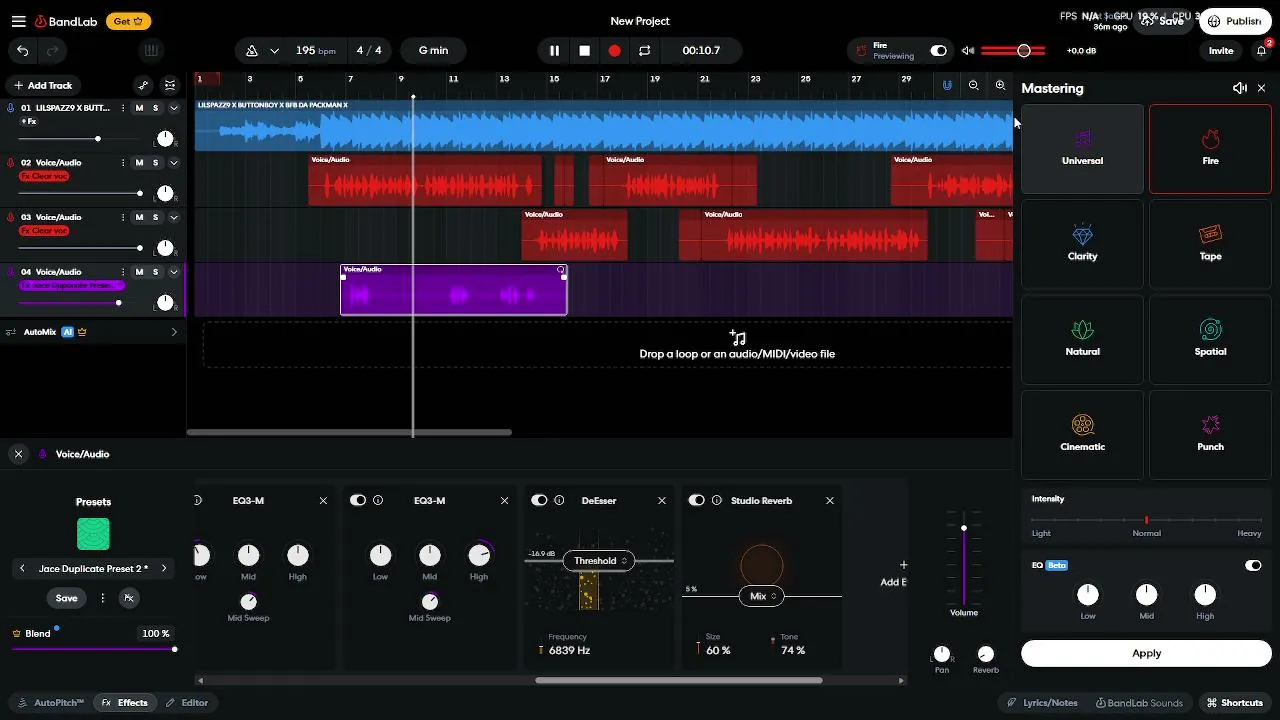Click the Get membership button
Viewport: 1280px width, 720px height.
pyautogui.click(x=128, y=21)
